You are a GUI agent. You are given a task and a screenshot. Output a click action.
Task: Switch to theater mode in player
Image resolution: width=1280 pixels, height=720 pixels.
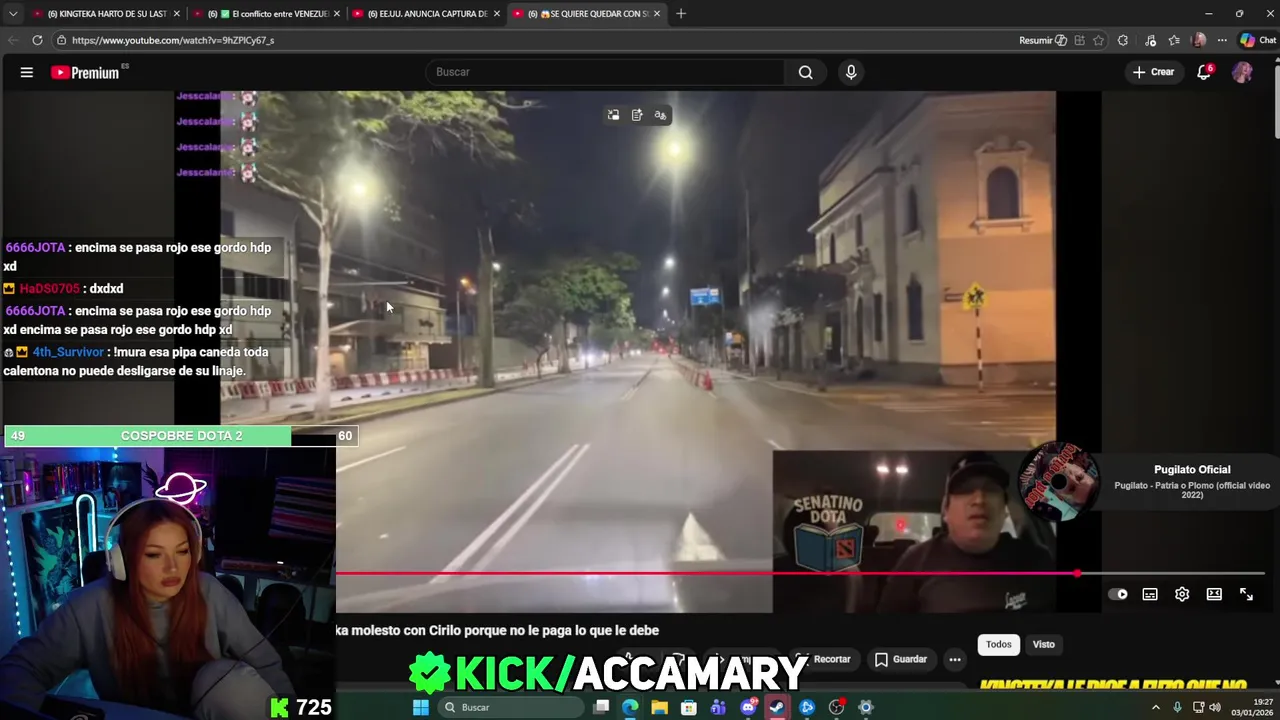[1214, 594]
